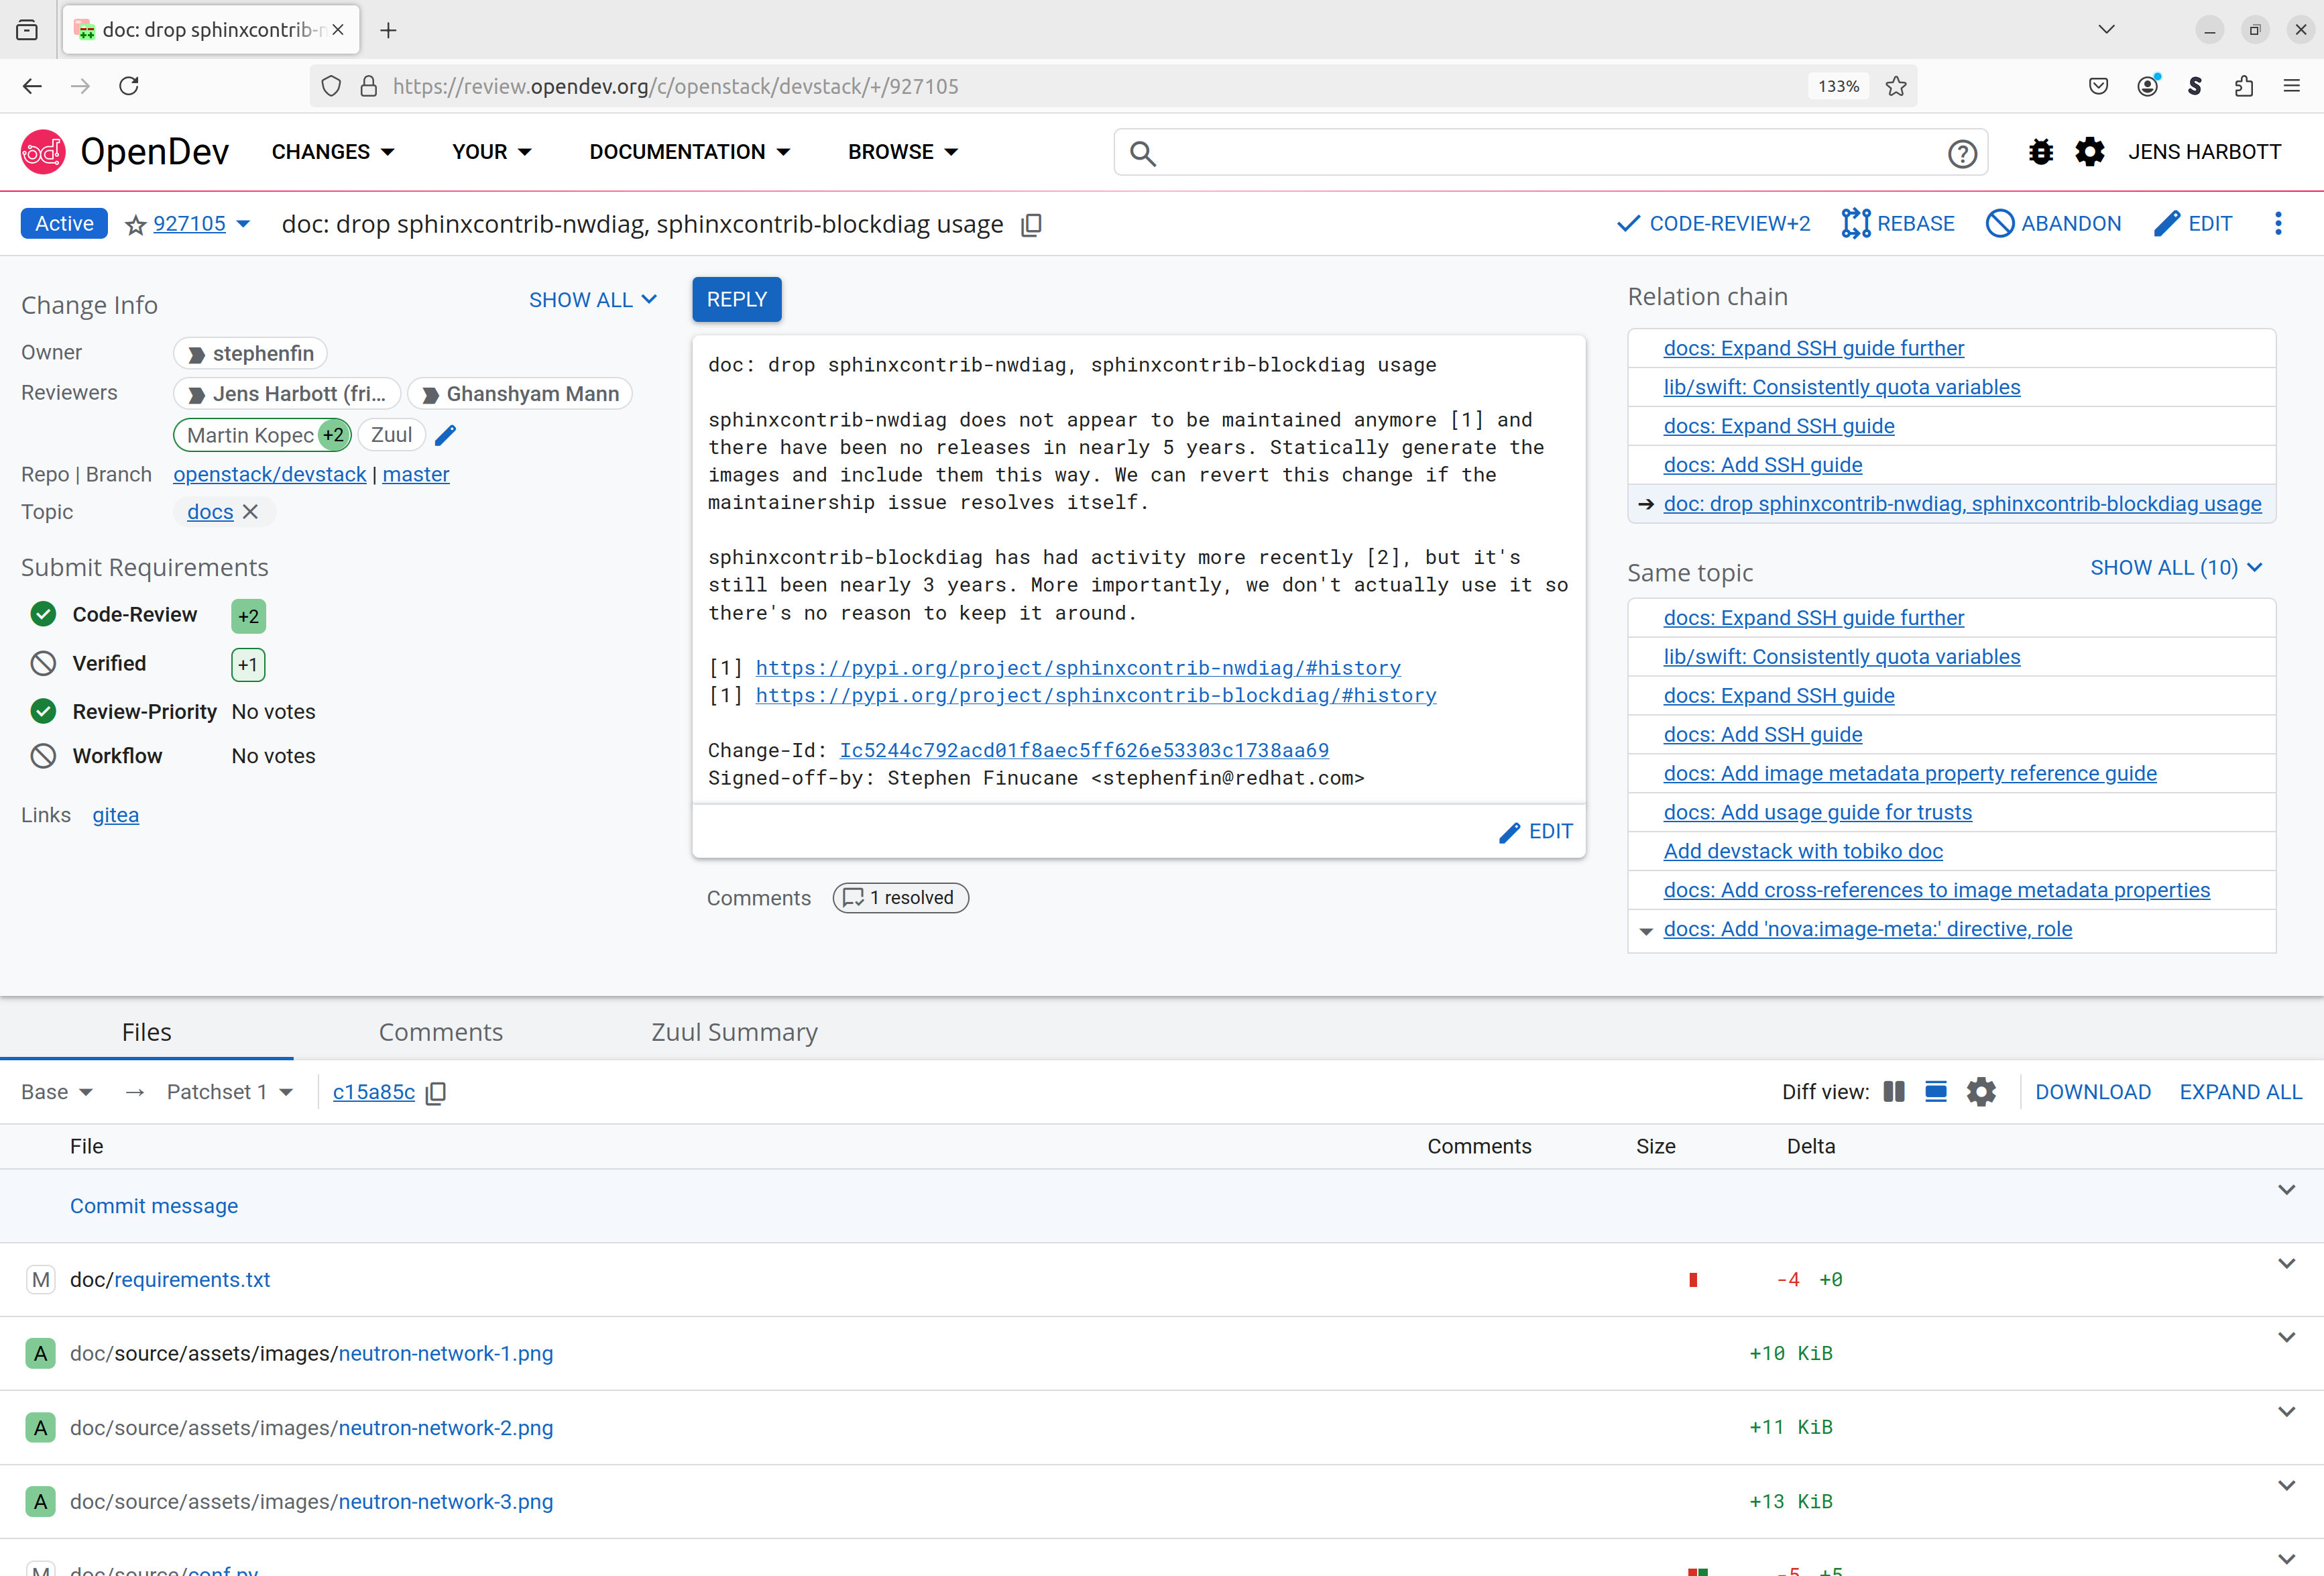Click into the search input field
This screenshot has height=1576, width=2324.
tap(1550, 153)
